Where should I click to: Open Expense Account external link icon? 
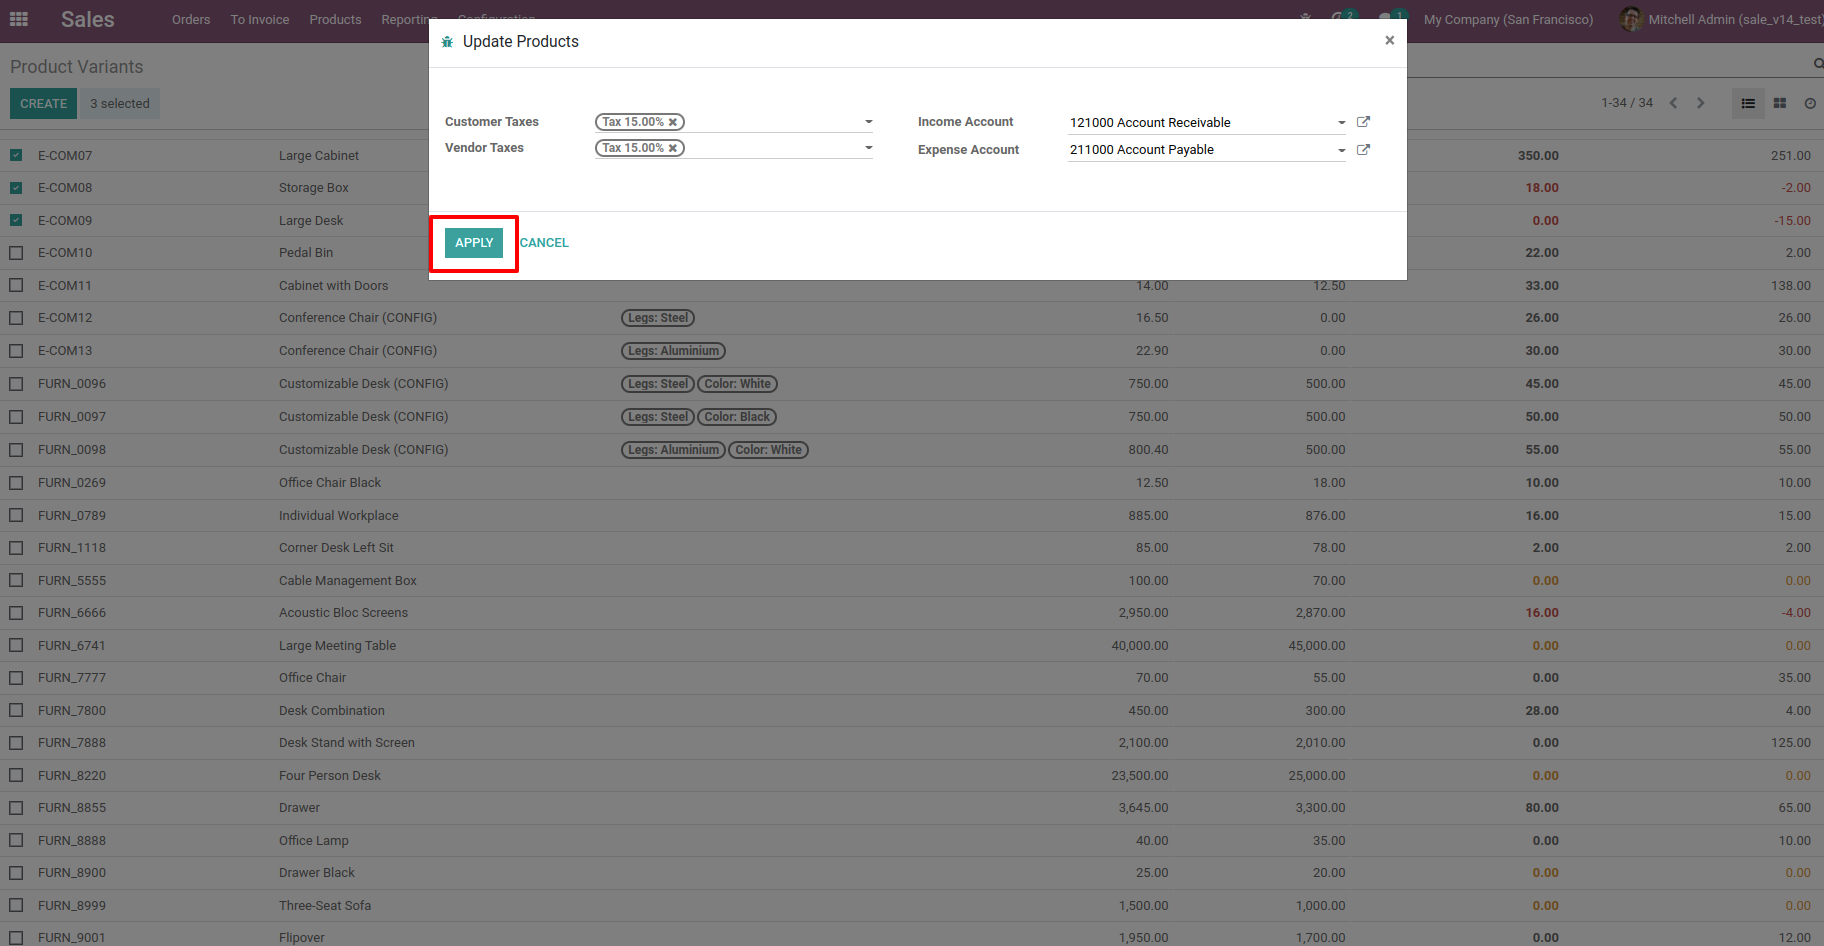tap(1363, 150)
